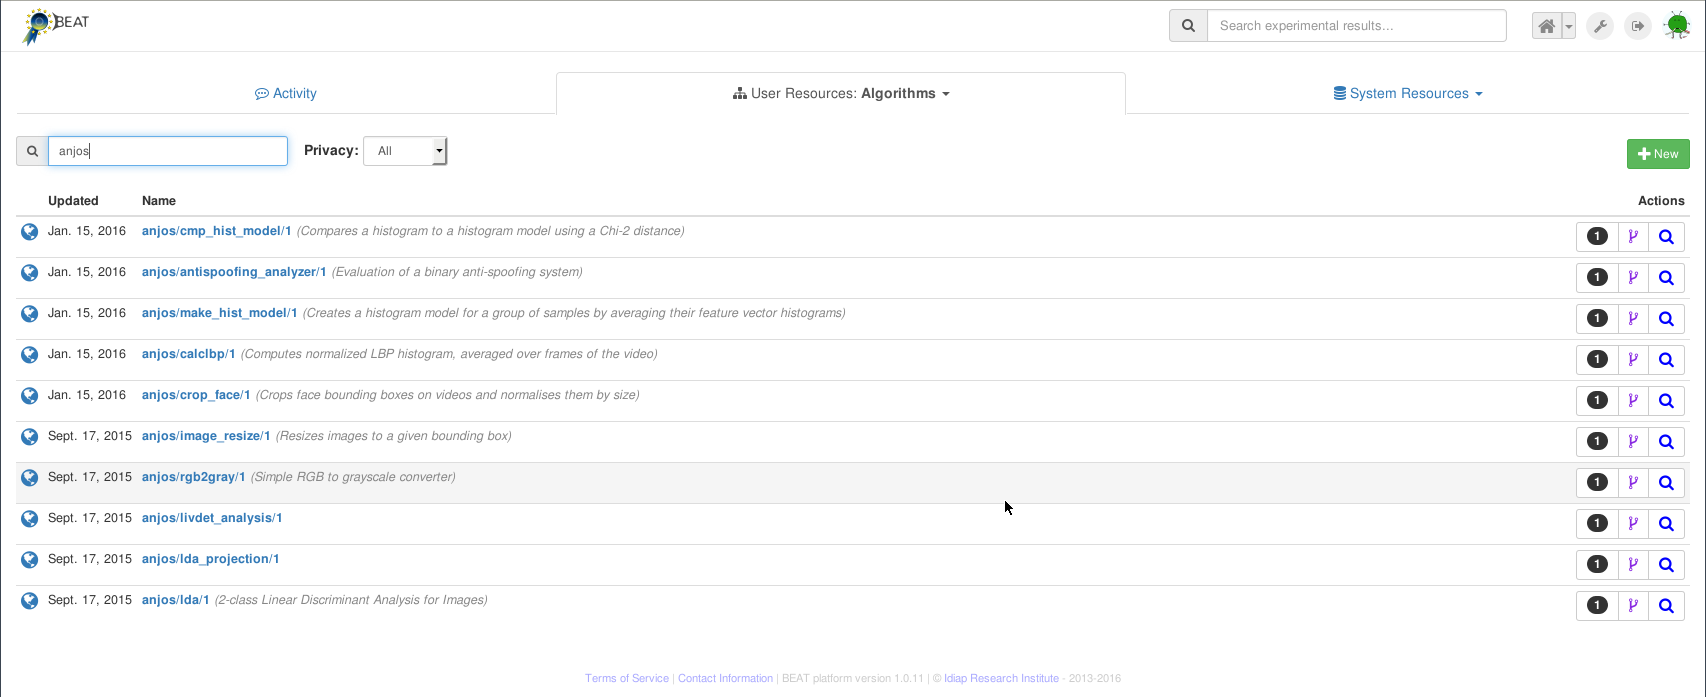Viewport: 1706px width, 697px height.
Task: Open anjos/image_resize/1 algorithm link
Action: (206, 436)
